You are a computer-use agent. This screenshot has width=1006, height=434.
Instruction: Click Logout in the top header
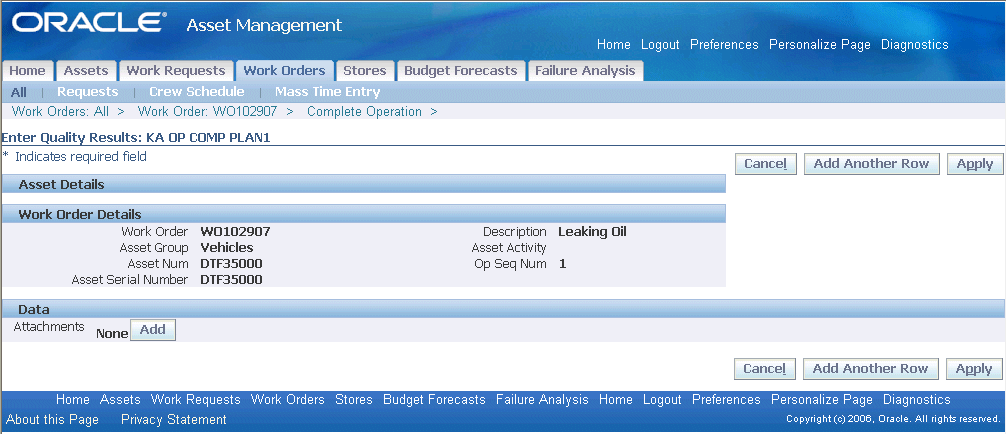click(x=660, y=44)
